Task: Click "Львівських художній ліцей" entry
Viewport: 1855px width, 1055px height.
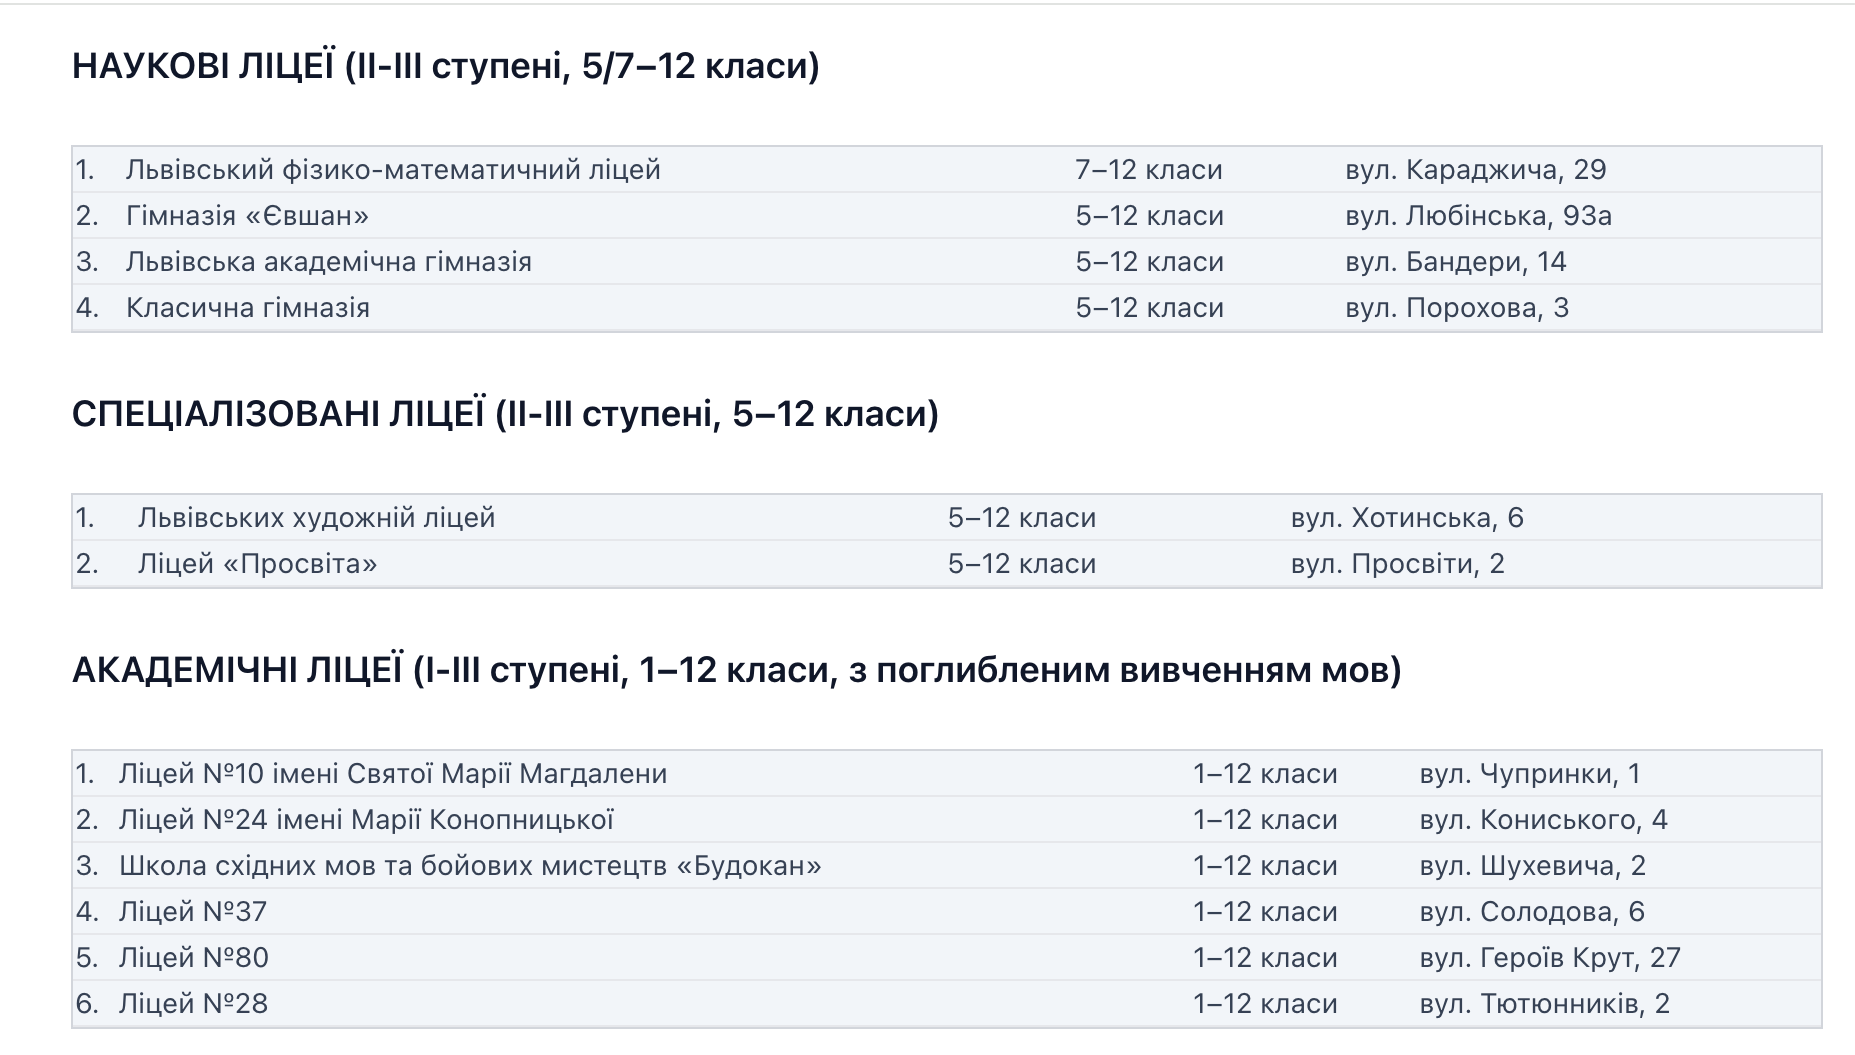Action: click(x=316, y=518)
